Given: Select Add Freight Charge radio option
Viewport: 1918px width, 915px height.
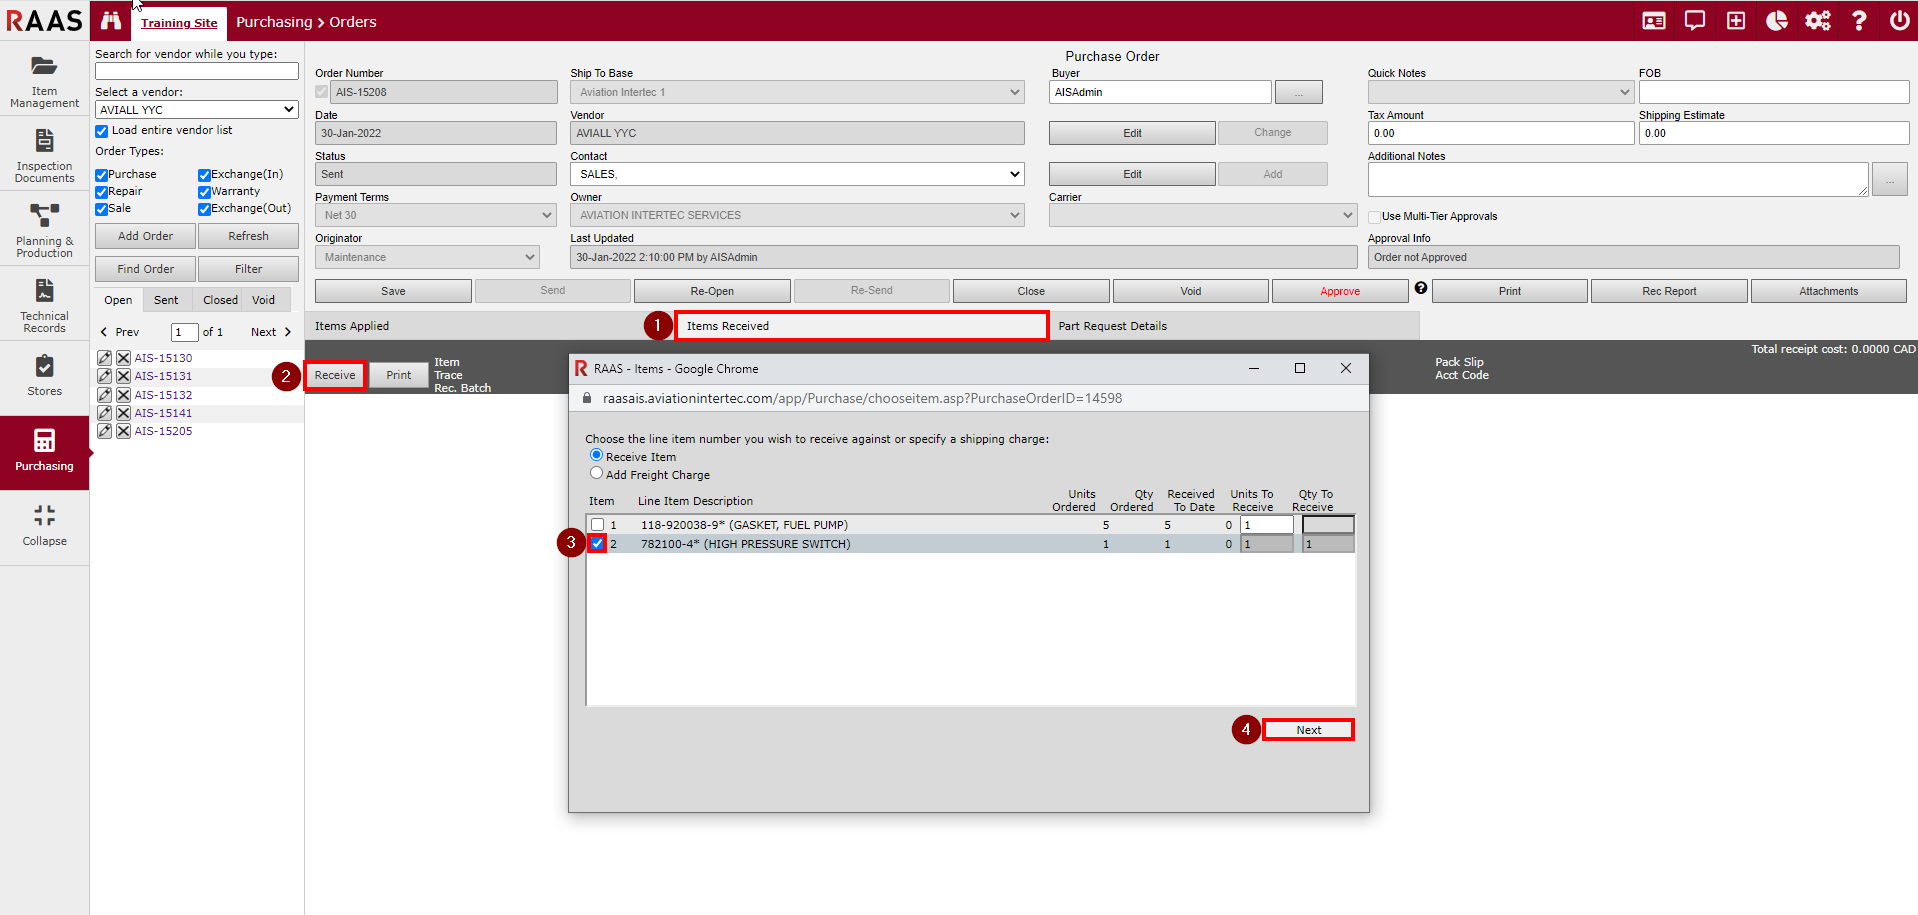Looking at the screenshot, I should point(597,474).
